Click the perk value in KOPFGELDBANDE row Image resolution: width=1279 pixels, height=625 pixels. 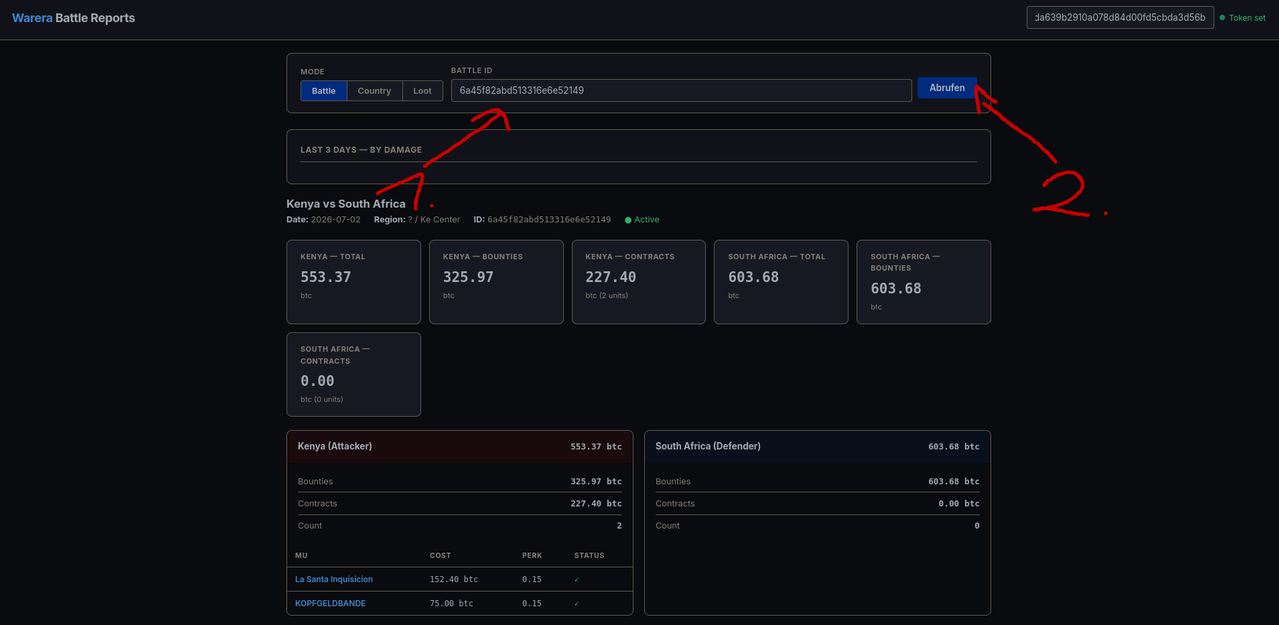[532, 603]
